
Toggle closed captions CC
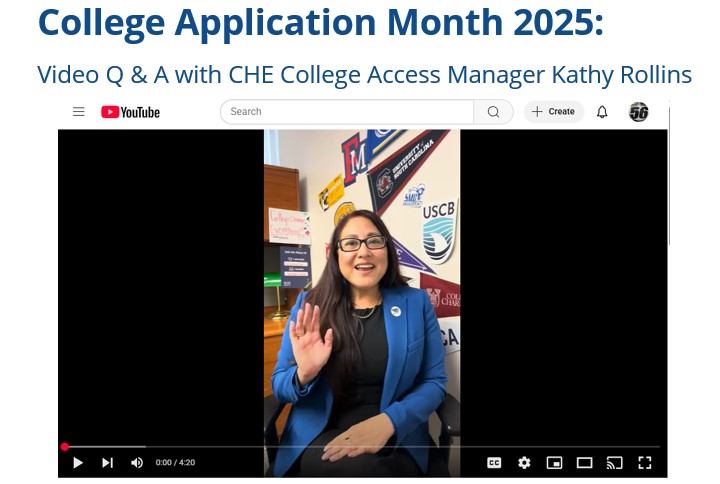(x=494, y=462)
